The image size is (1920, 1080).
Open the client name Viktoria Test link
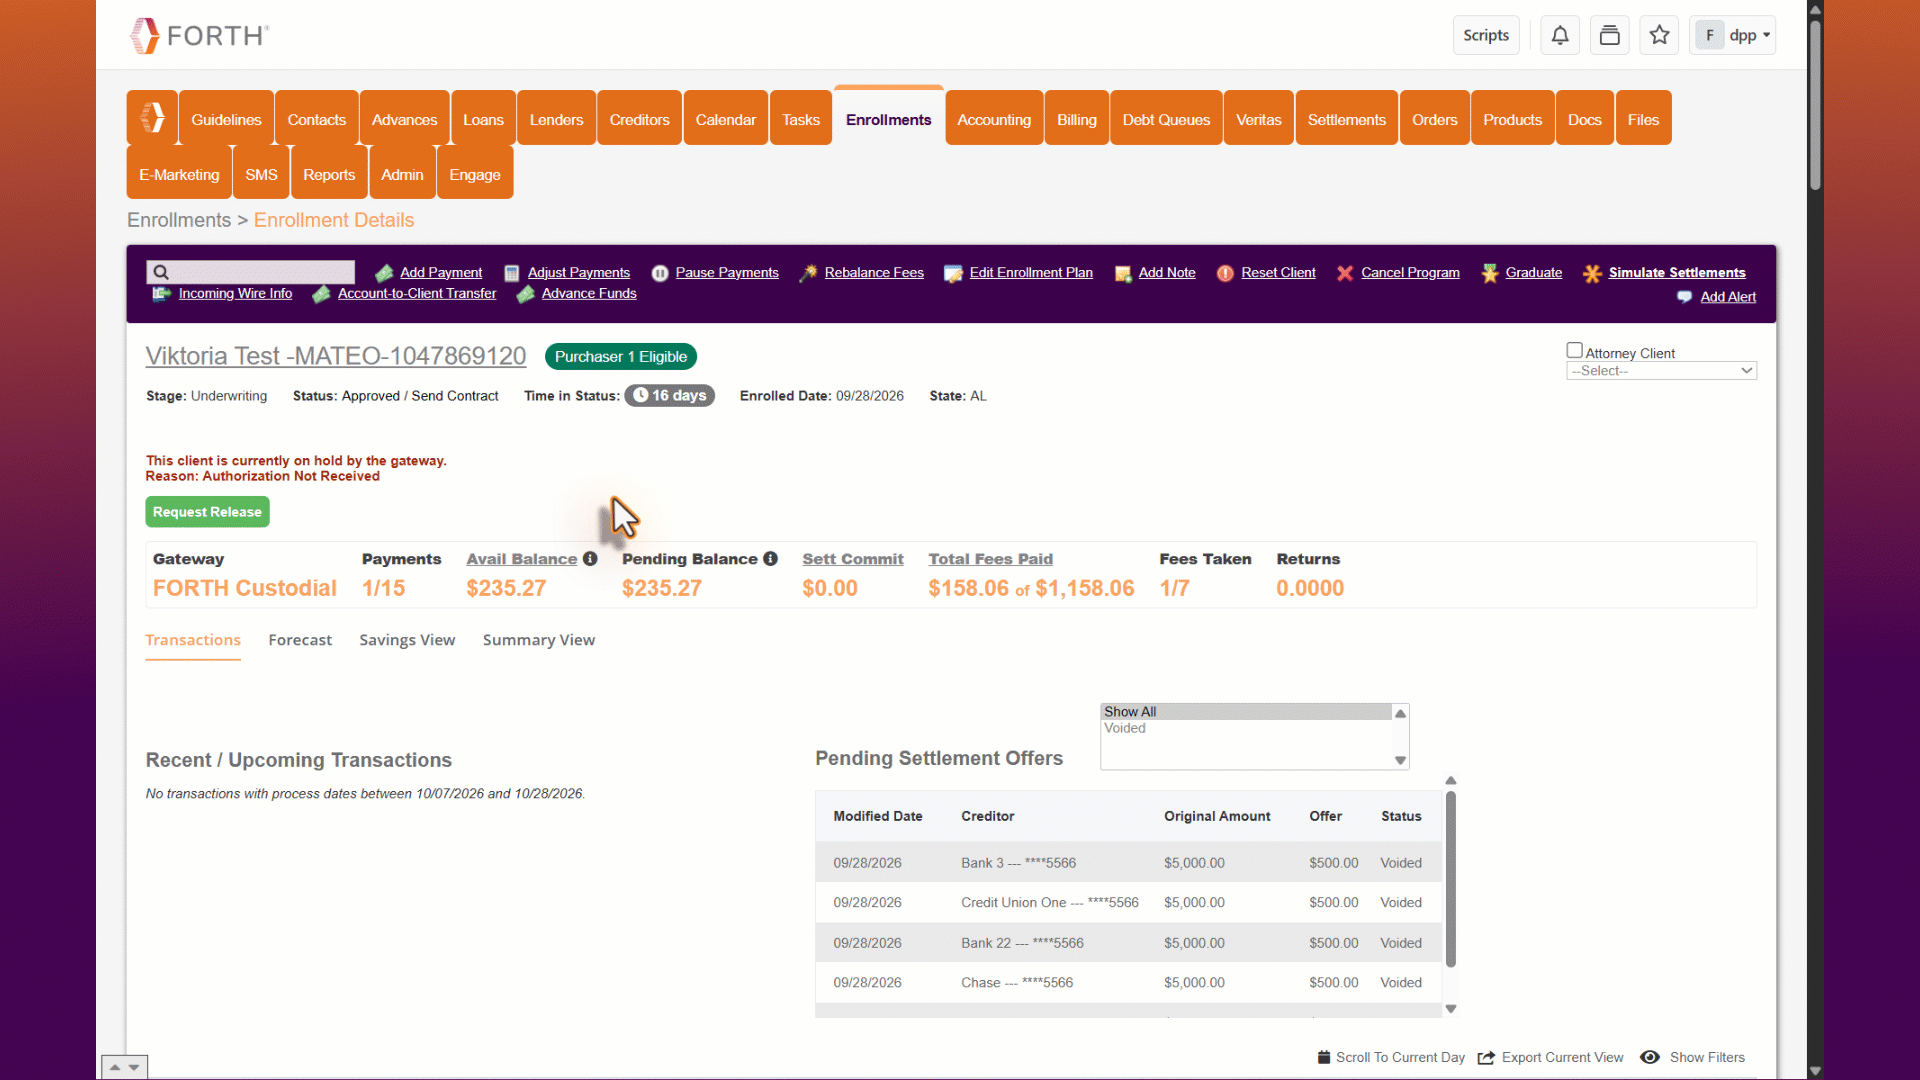pyautogui.click(x=336, y=356)
